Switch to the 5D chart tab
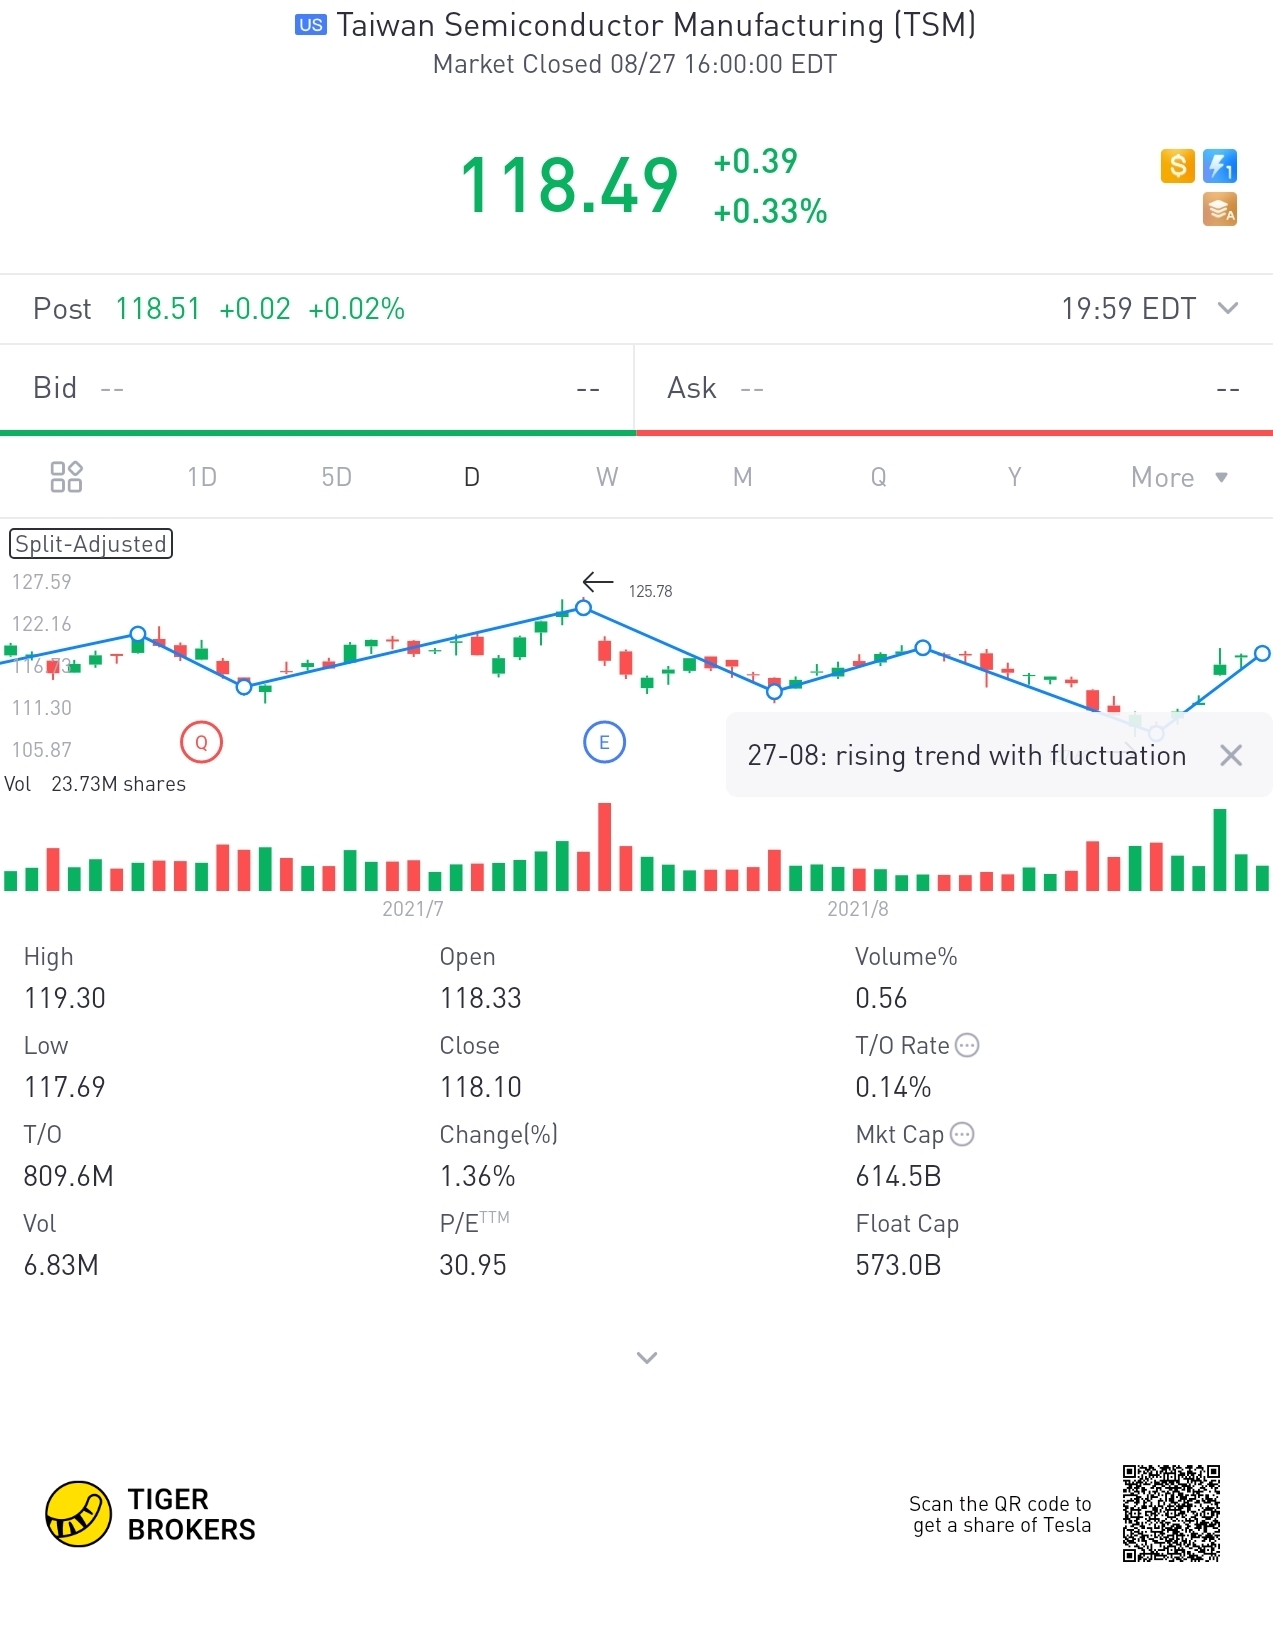The image size is (1273, 1636). tap(337, 477)
